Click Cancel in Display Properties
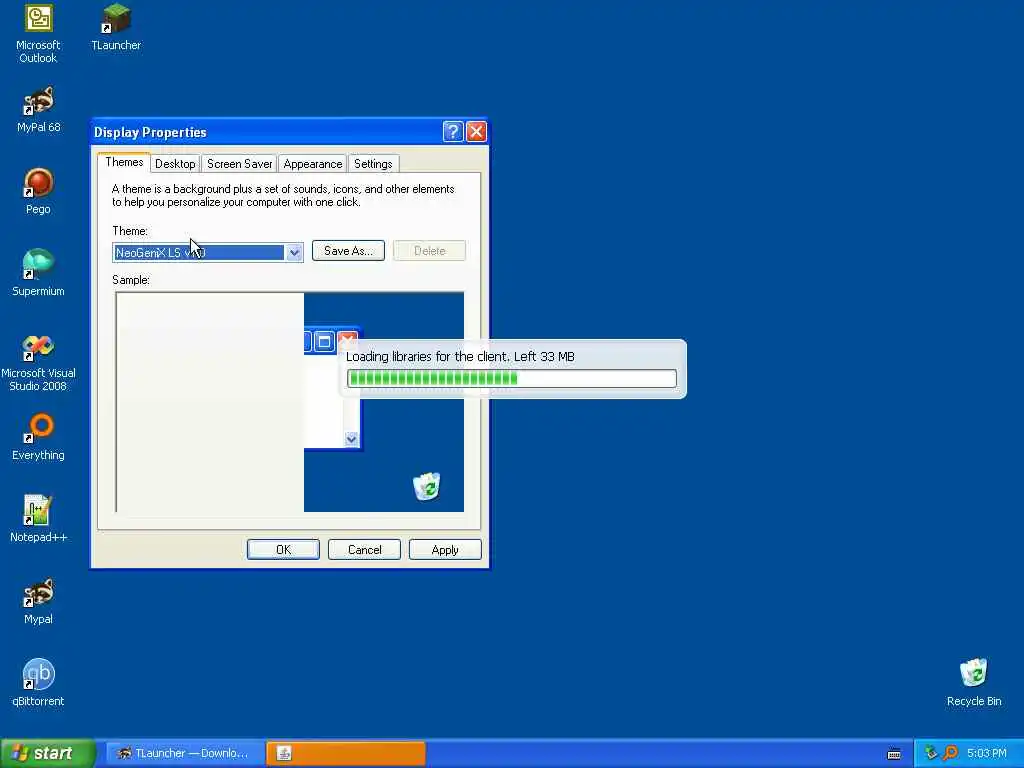Viewport: 1024px width, 768px height. click(x=364, y=550)
